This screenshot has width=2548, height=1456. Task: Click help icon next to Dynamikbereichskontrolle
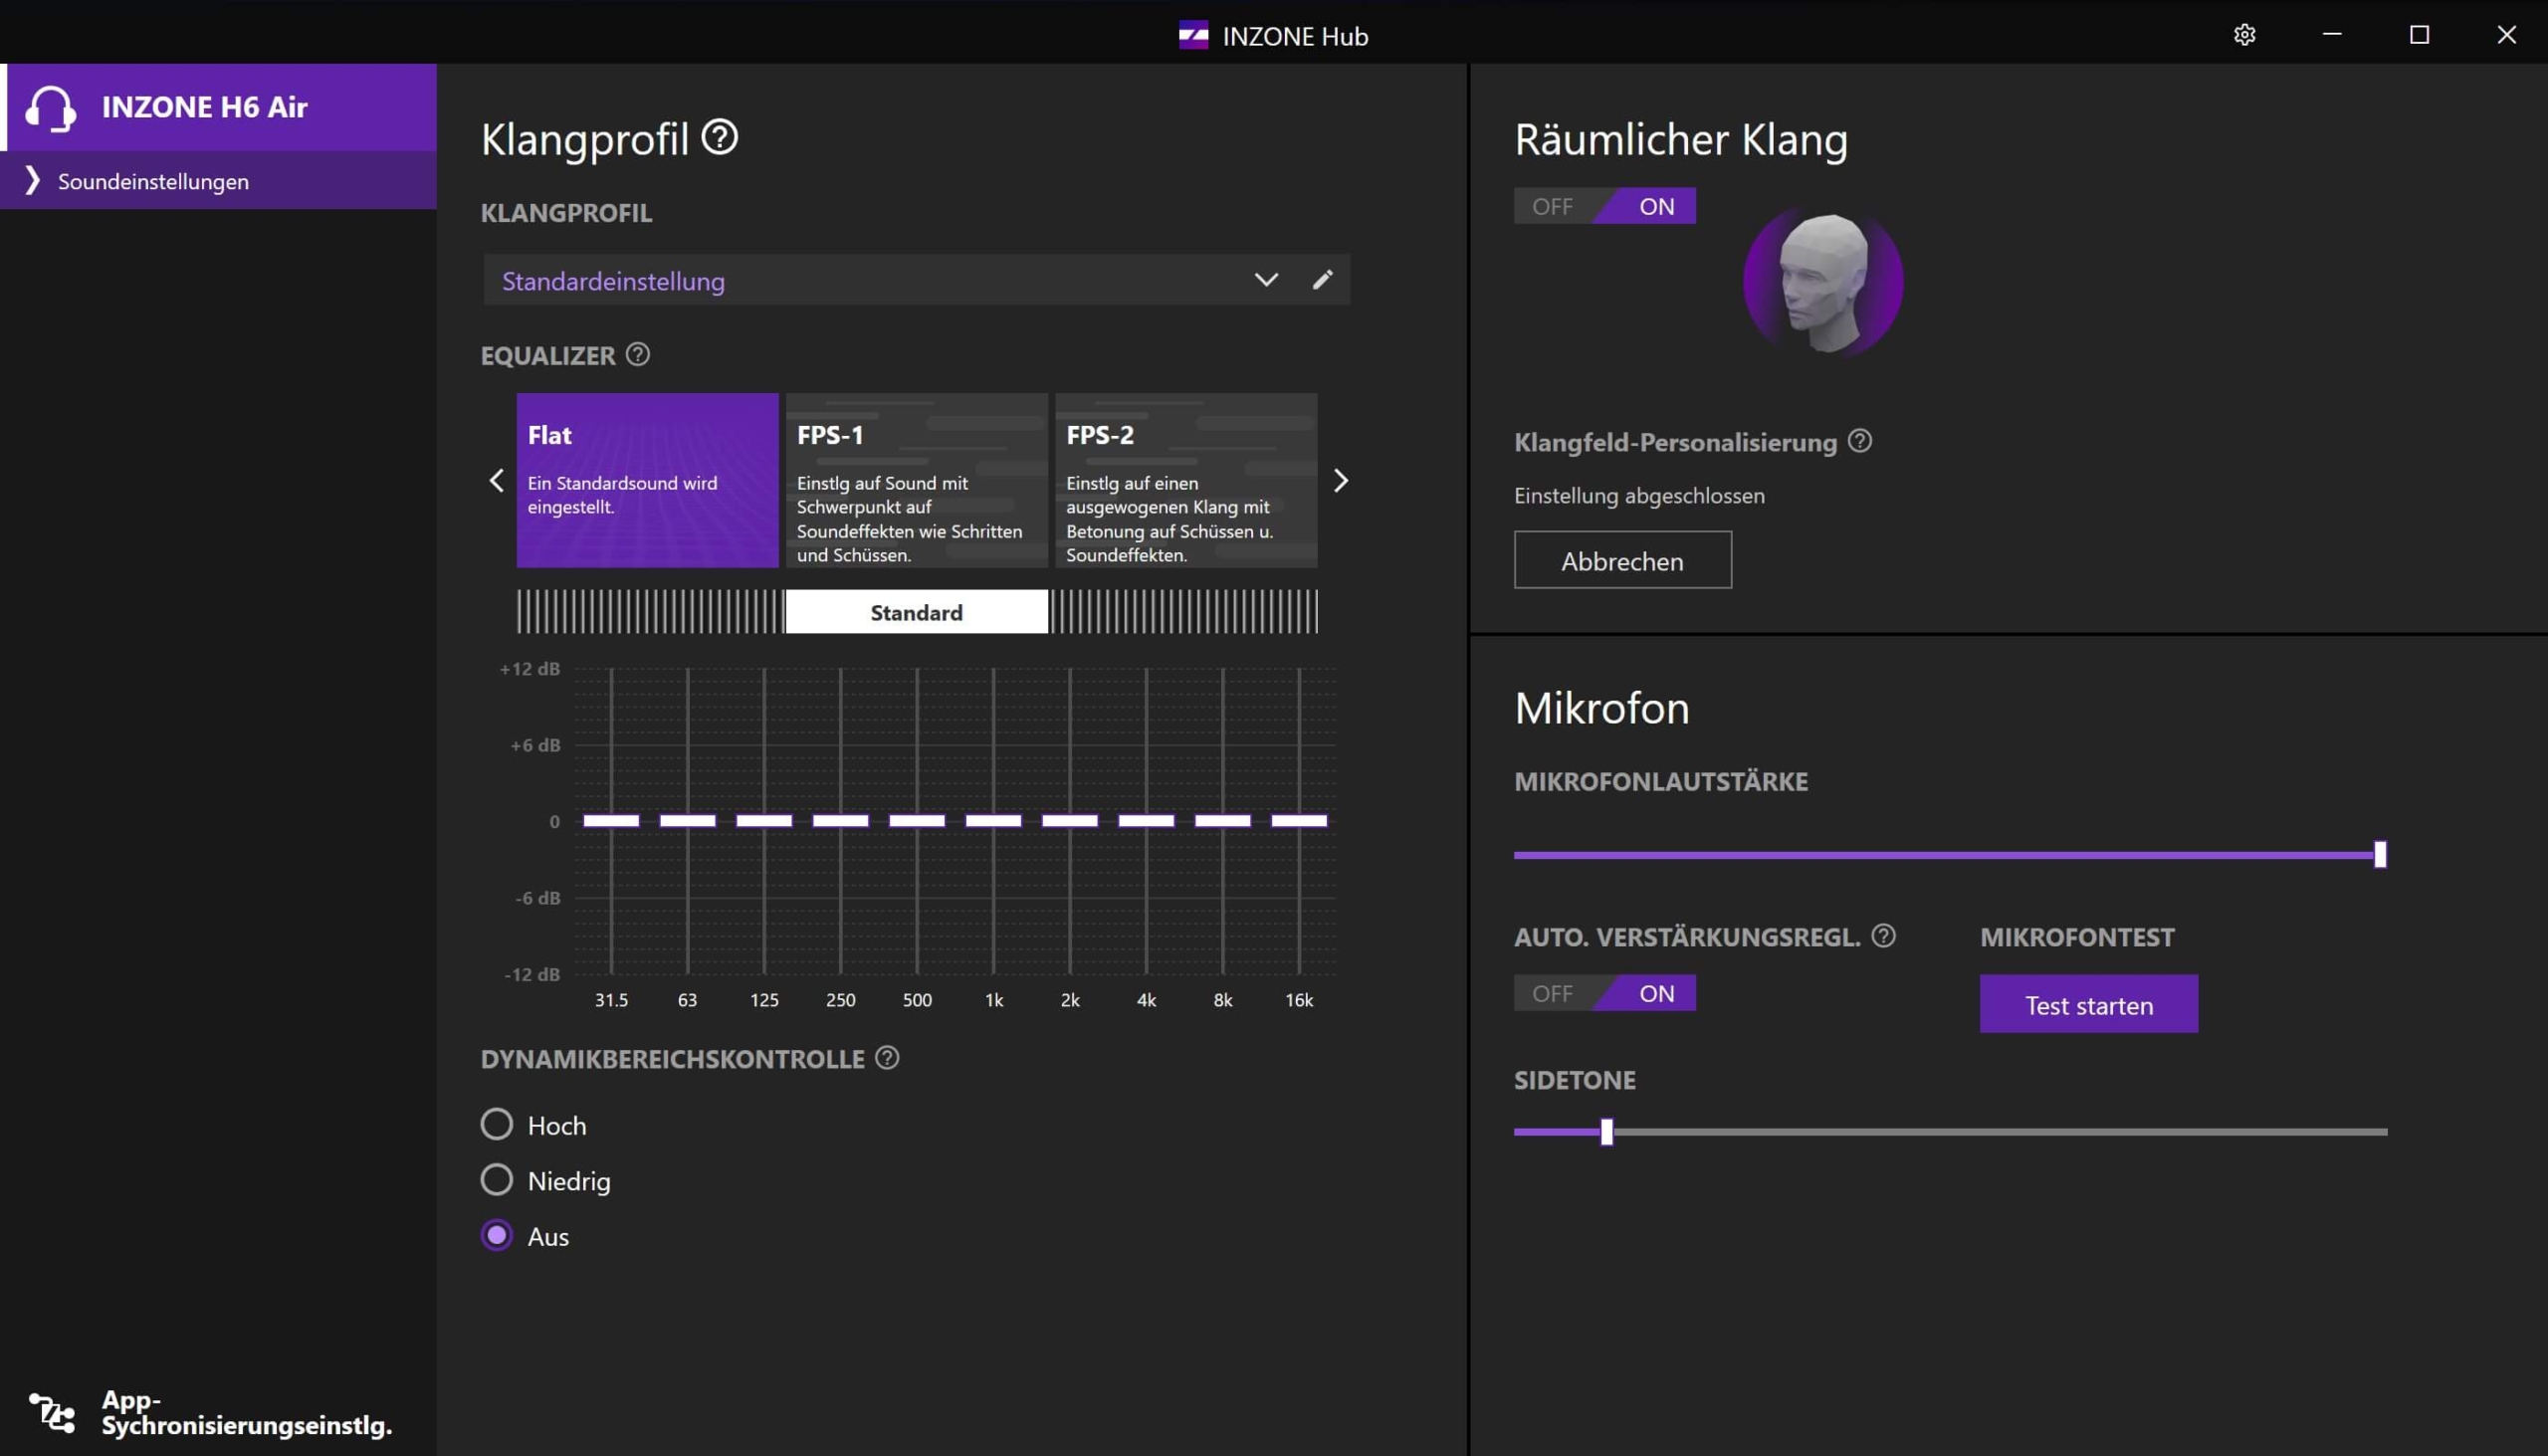tap(887, 1058)
